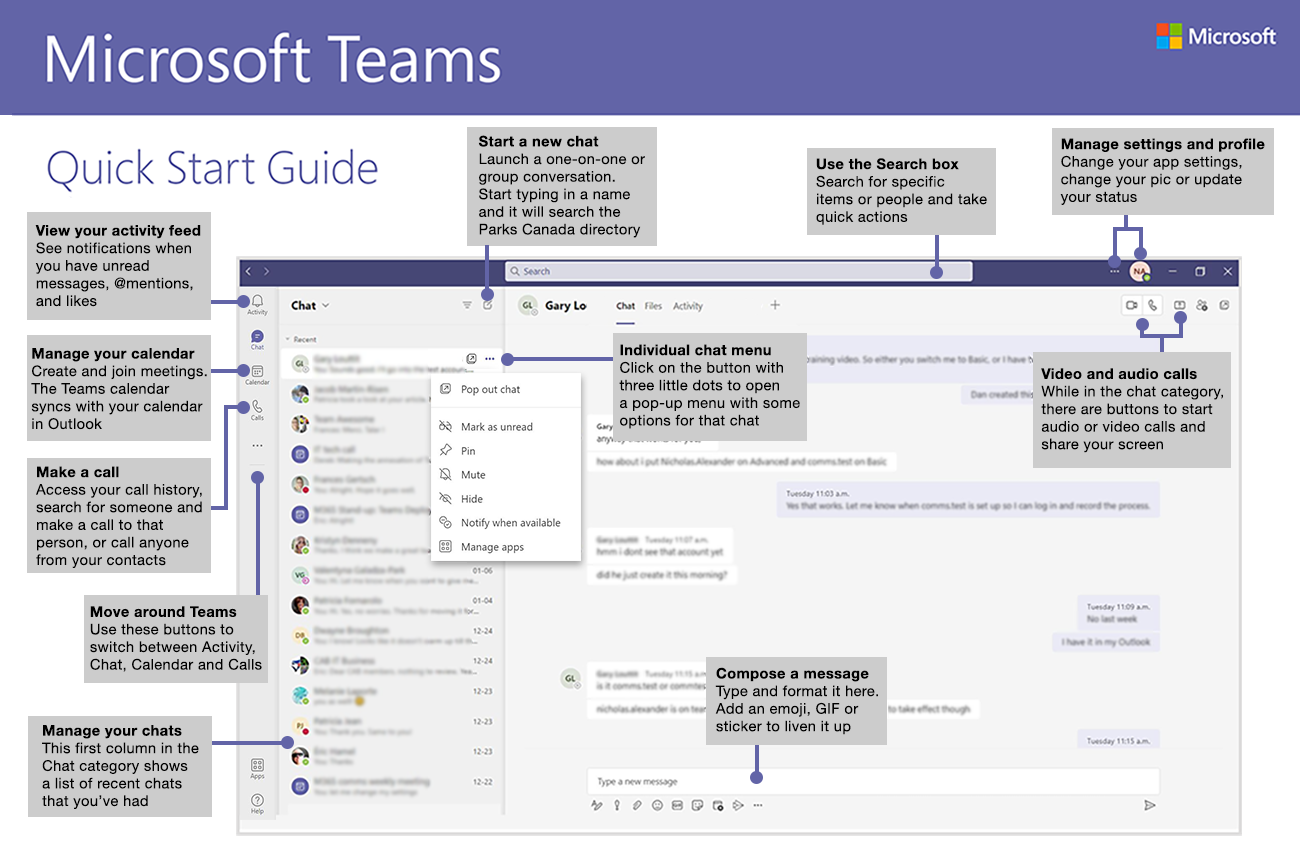Open the Activity feed in the sidebar

coord(257,304)
